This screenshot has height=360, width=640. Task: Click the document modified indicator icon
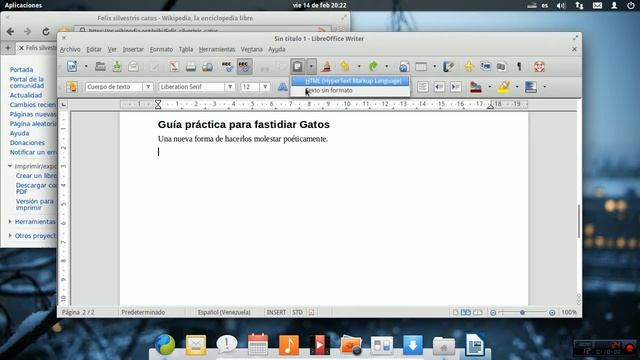[311, 312]
